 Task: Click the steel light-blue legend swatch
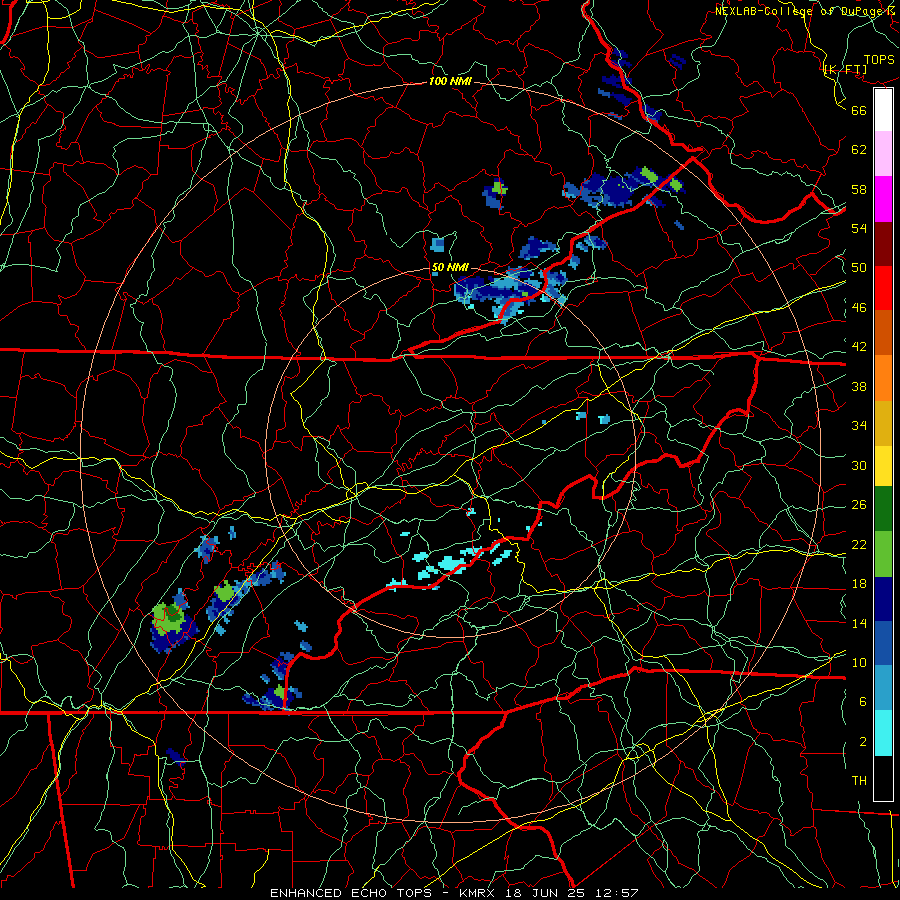pyautogui.click(x=883, y=688)
